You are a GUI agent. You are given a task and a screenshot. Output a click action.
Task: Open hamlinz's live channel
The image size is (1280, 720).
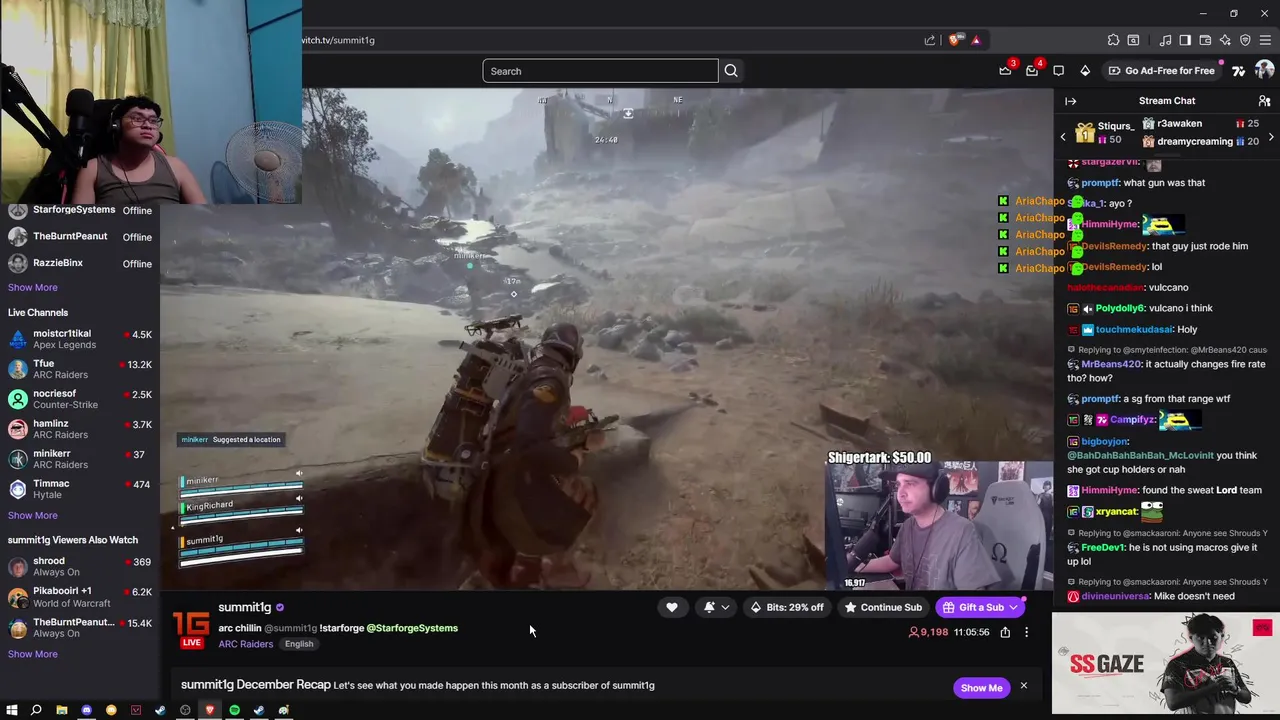[x=80, y=429]
